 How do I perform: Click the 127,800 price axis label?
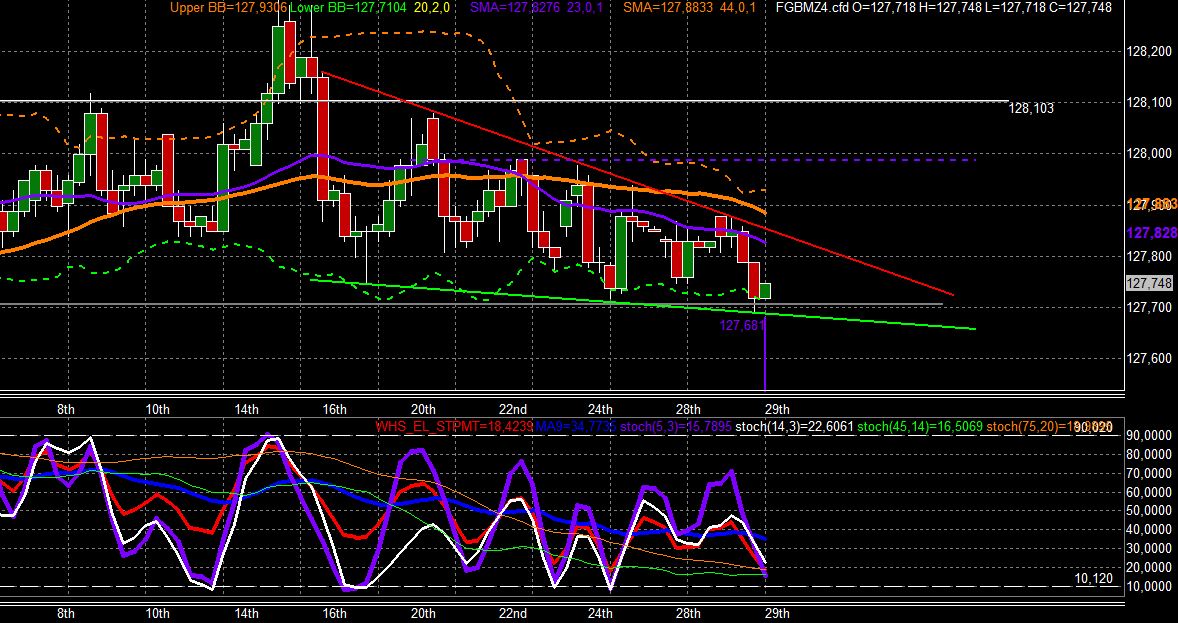click(1149, 256)
